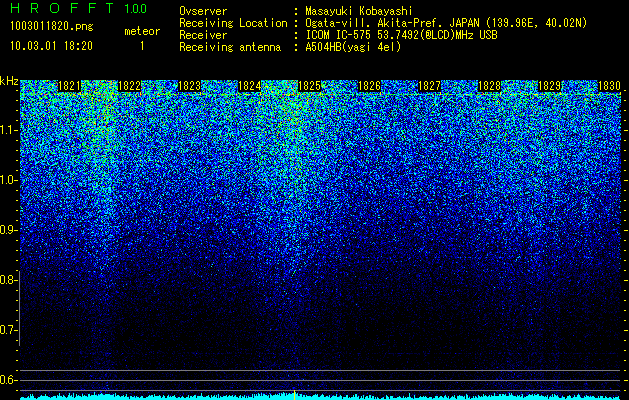Select the 1828 time marker
This screenshot has height=400, width=629.
(x=489, y=86)
